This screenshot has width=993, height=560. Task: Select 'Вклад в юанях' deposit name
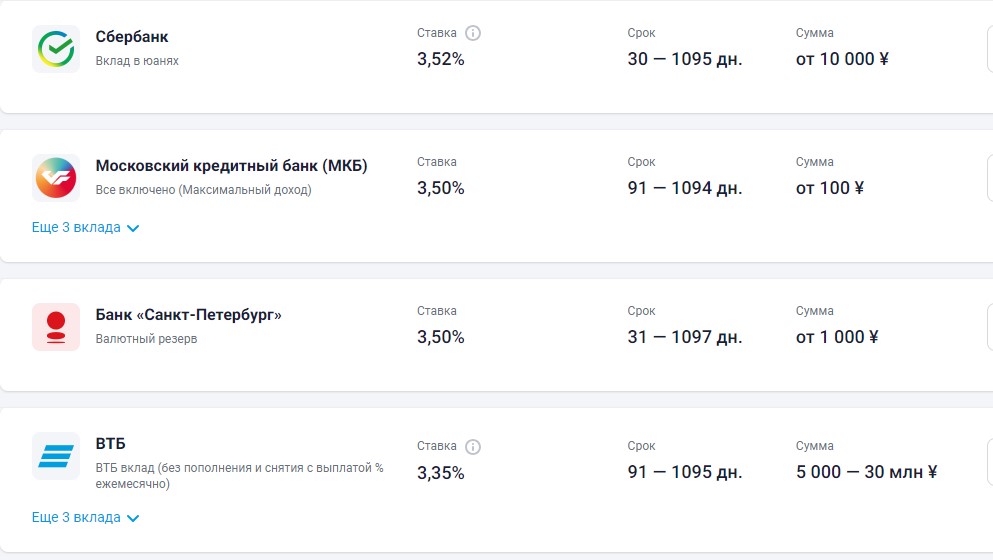tap(137, 61)
